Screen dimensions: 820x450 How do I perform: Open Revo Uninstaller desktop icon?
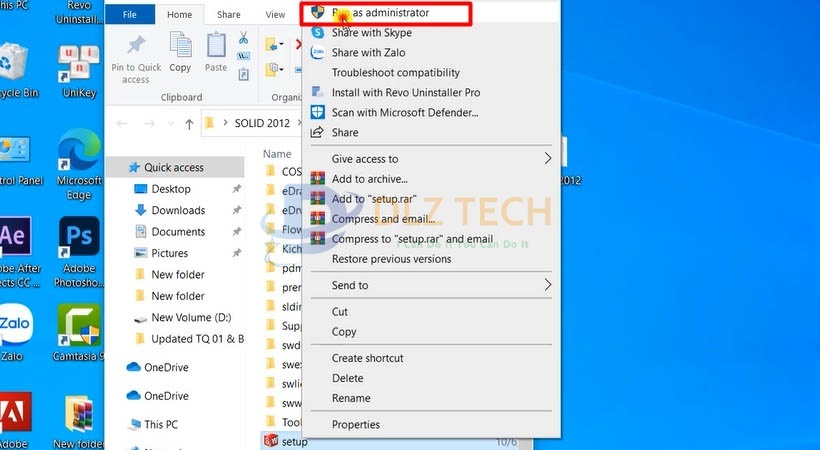[79, 13]
